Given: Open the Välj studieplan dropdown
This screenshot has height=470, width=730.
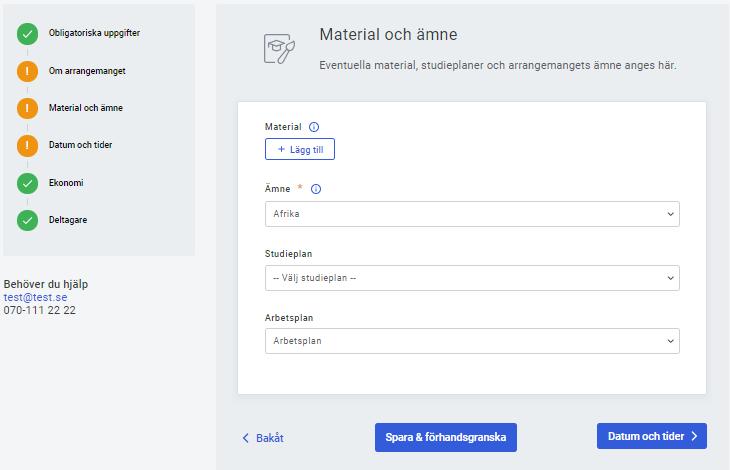Looking at the screenshot, I should (x=472, y=278).
